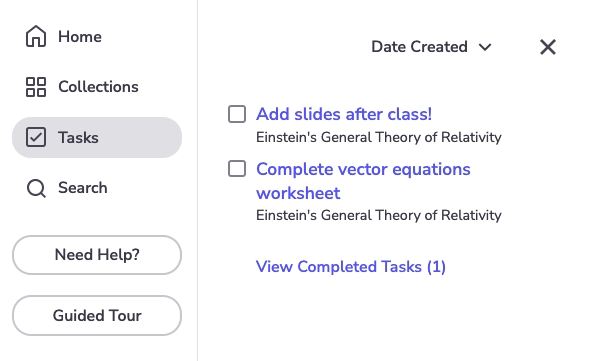Click the Need Help? button
The width and height of the screenshot is (594, 361).
97,255
